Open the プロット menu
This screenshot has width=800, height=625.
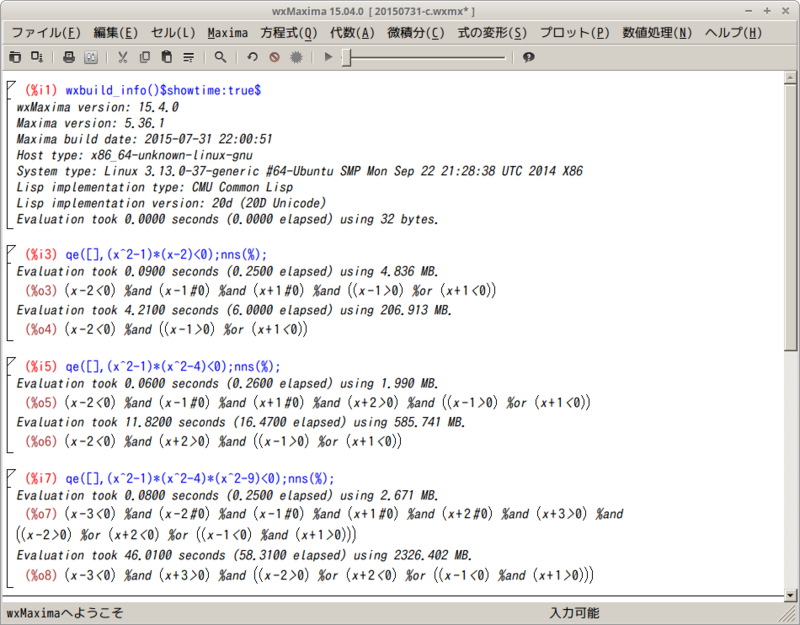click(573, 32)
